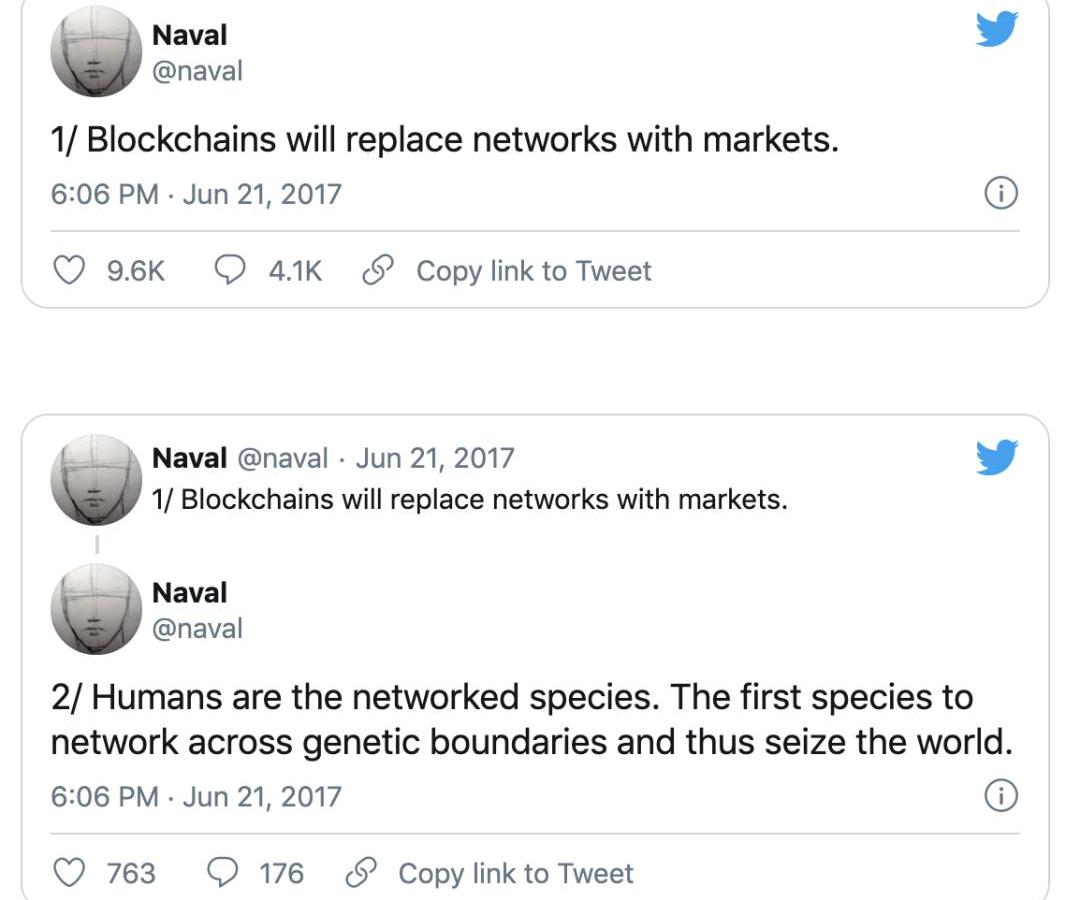This screenshot has height=900, width=1080.
Task: Click the Twitter bird logo on first tweet
Action: click(996, 31)
